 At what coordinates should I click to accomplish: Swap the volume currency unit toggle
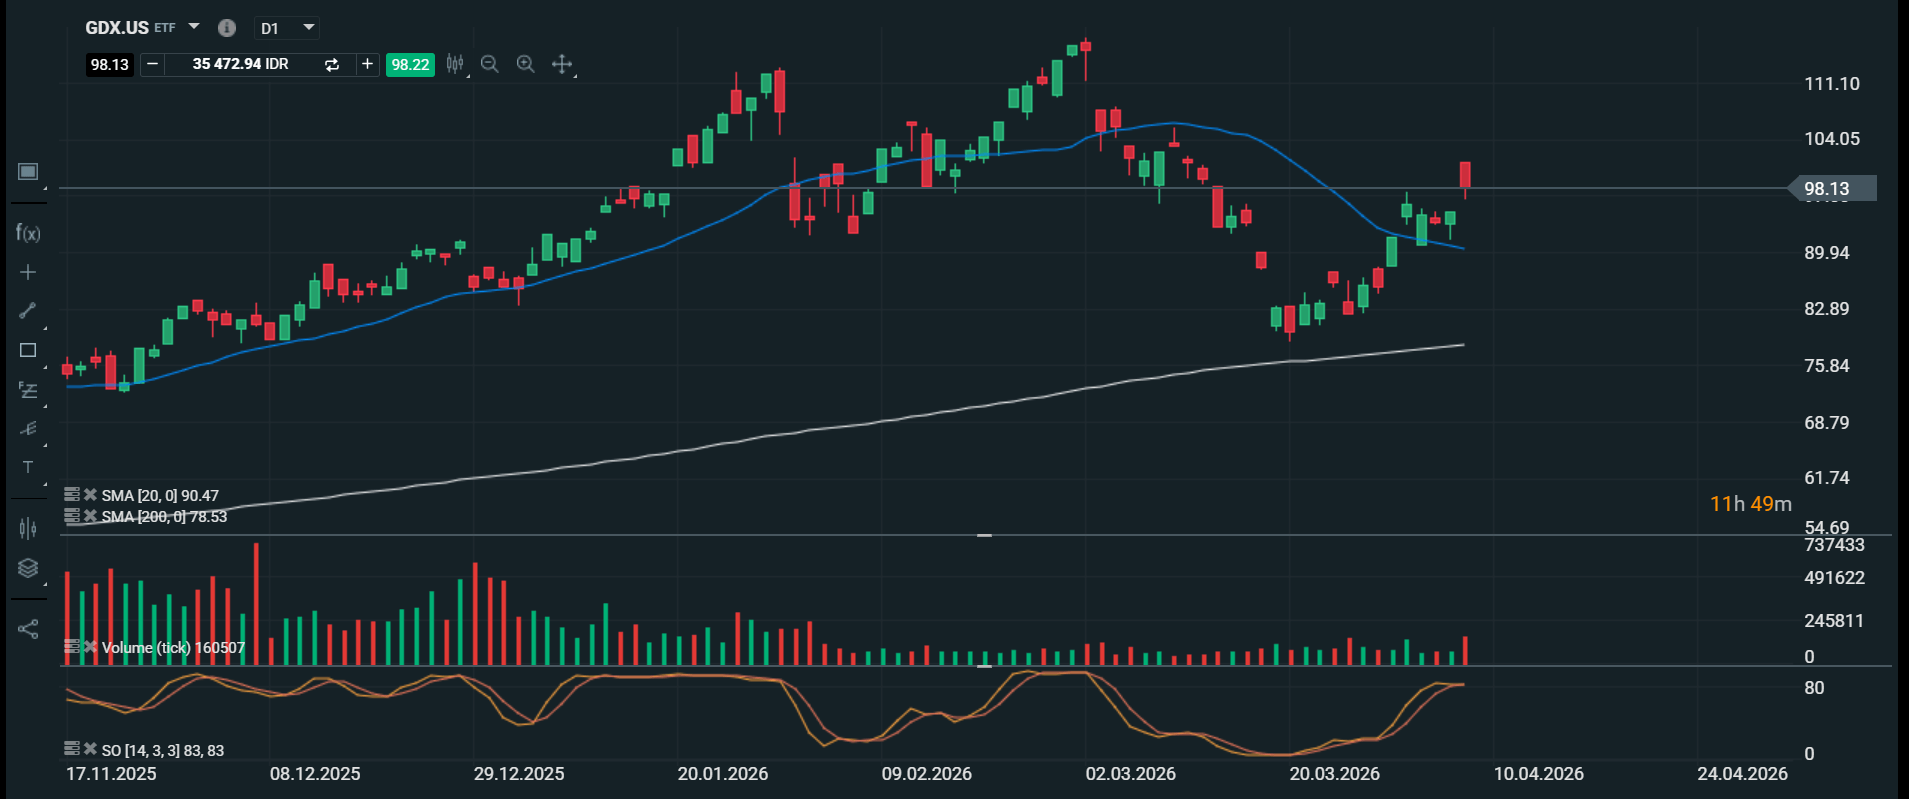[x=332, y=64]
